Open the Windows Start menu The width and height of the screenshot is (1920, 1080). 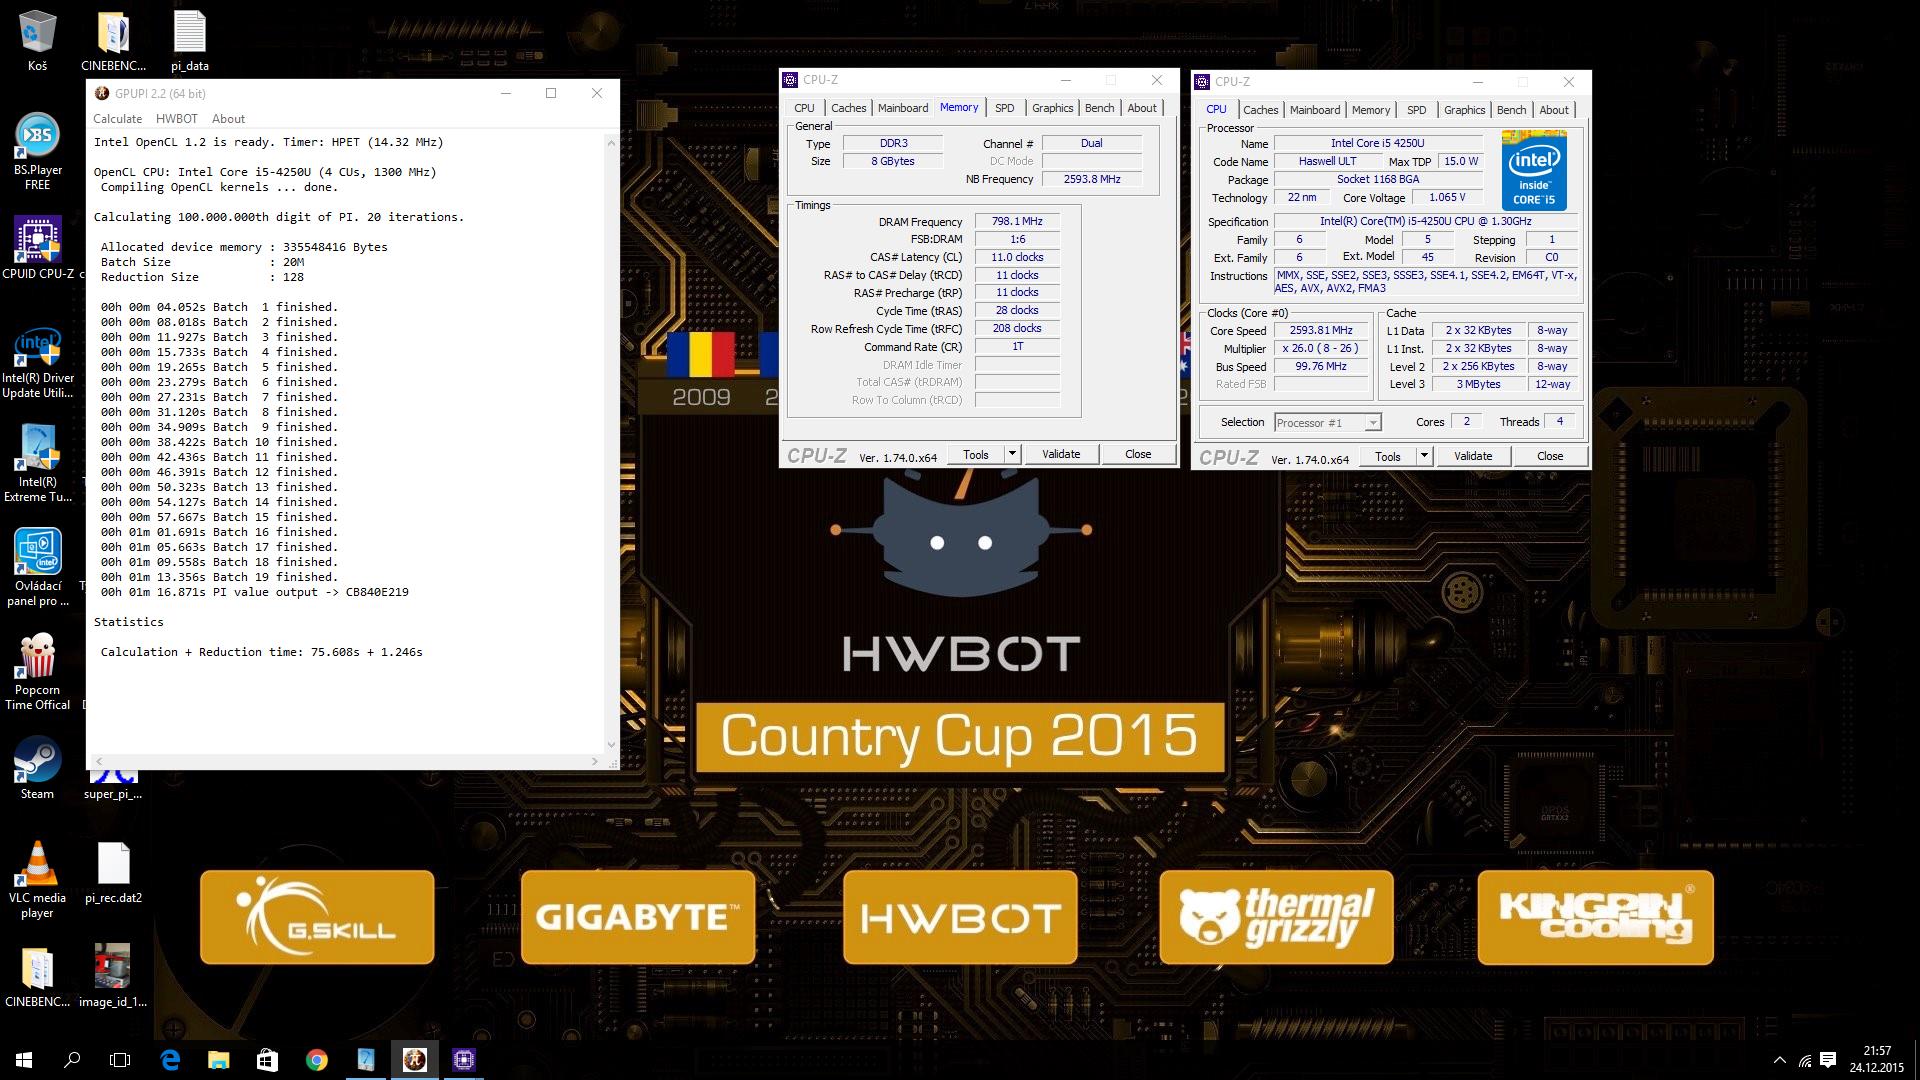tap(24, 1060)
